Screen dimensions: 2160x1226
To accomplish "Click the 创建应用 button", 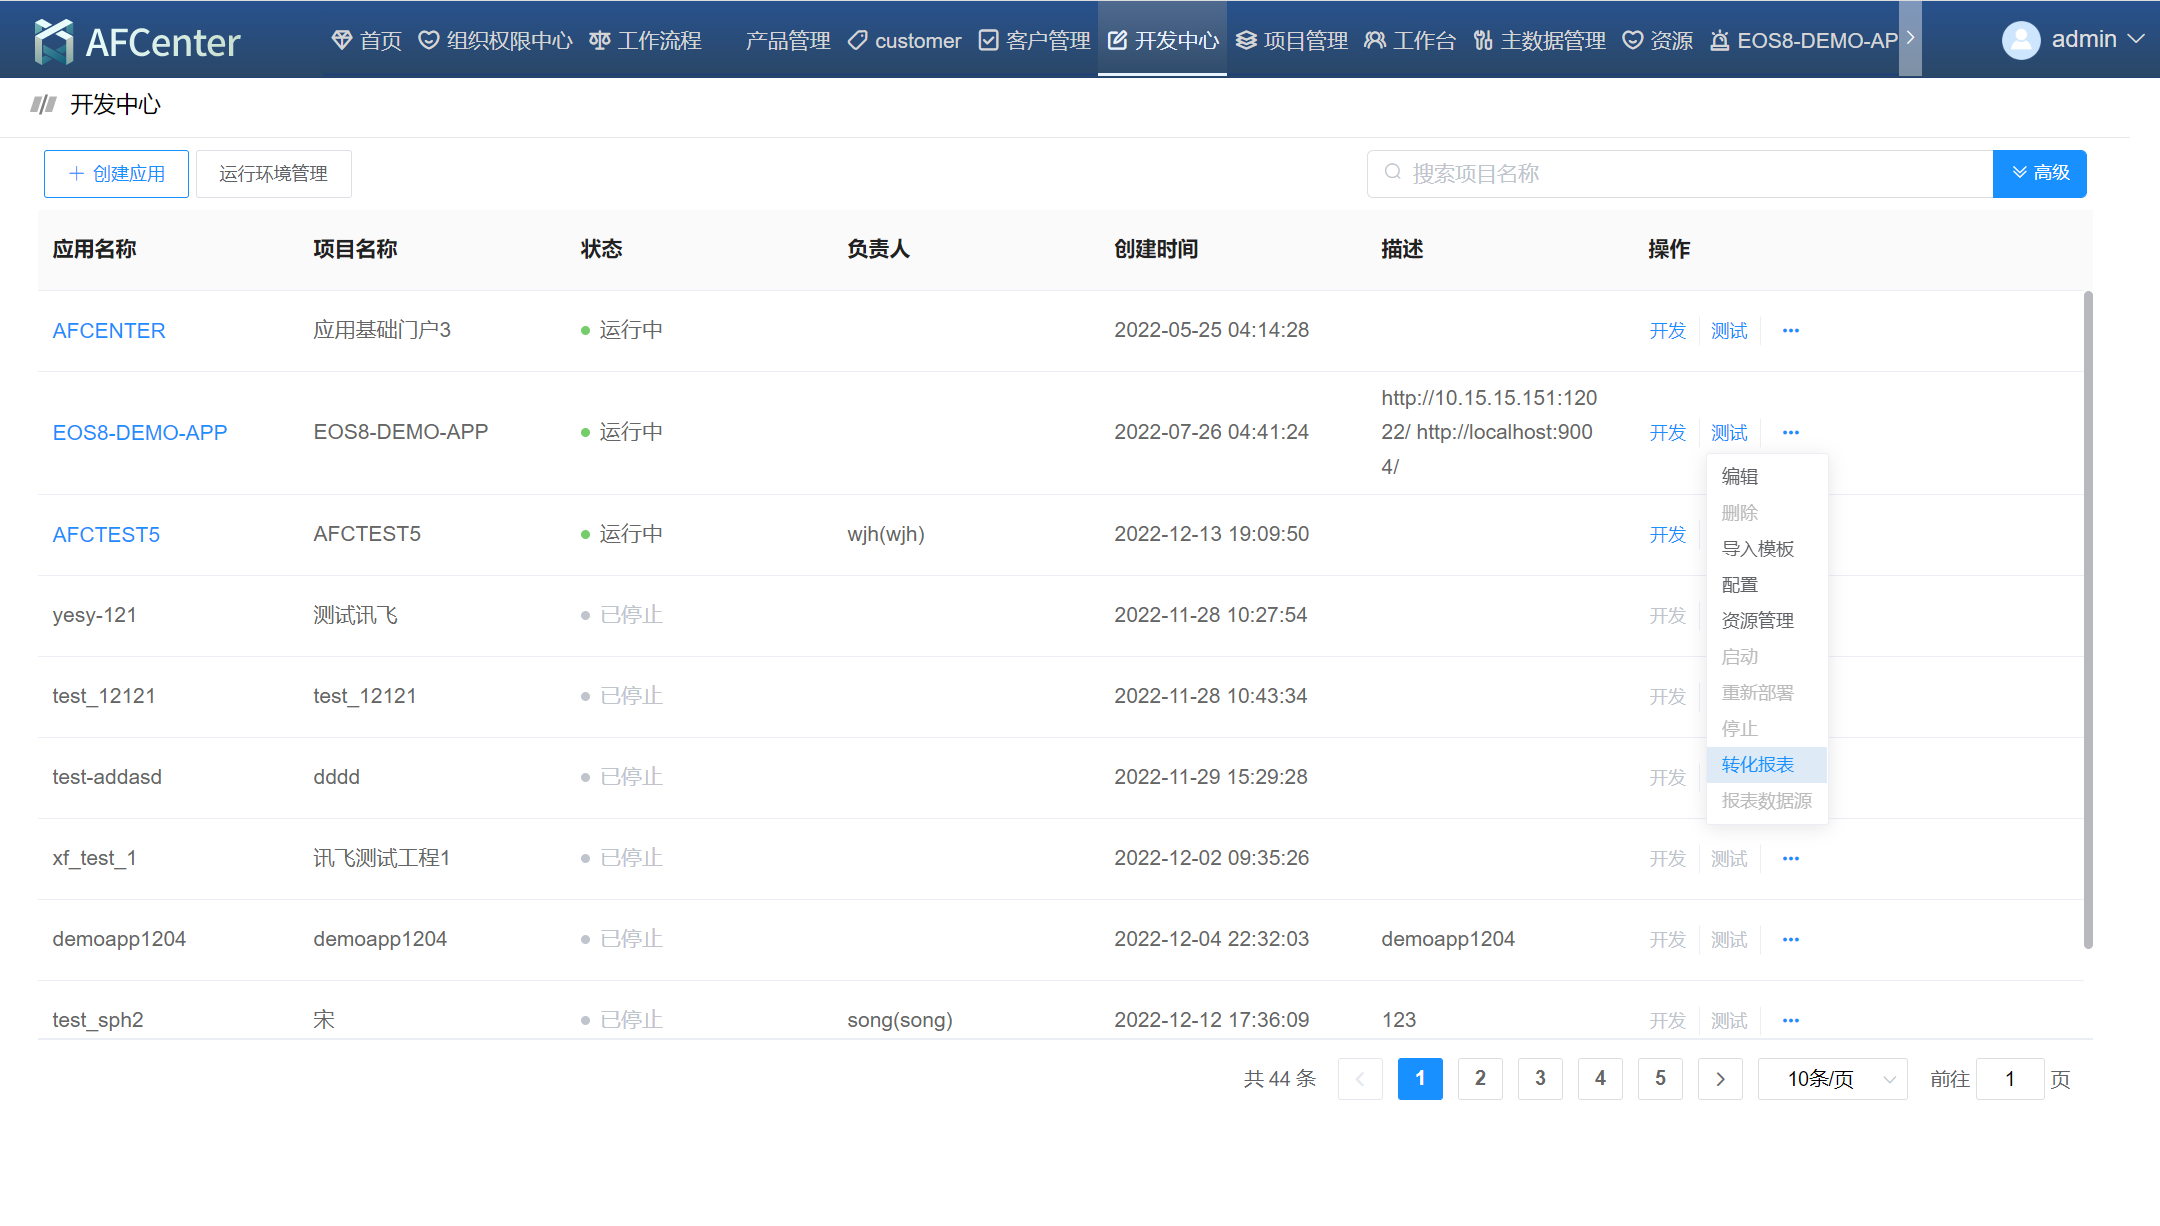I will tap(116, 174).
